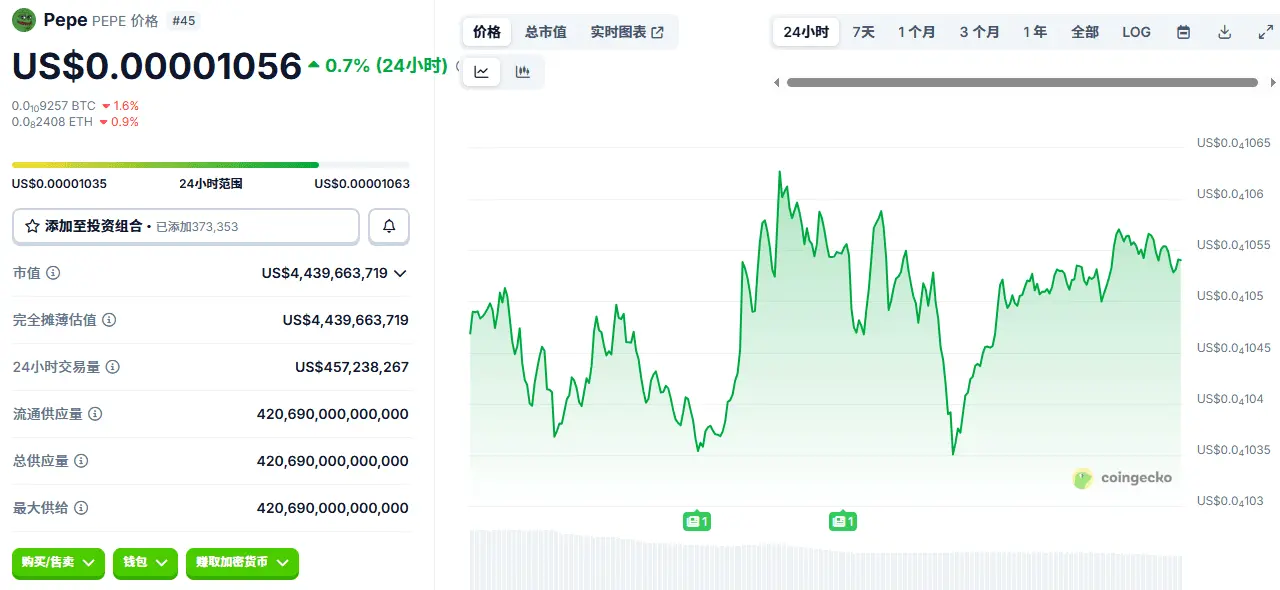
Task: Download the chart data icon
Action: (1224, 32)
